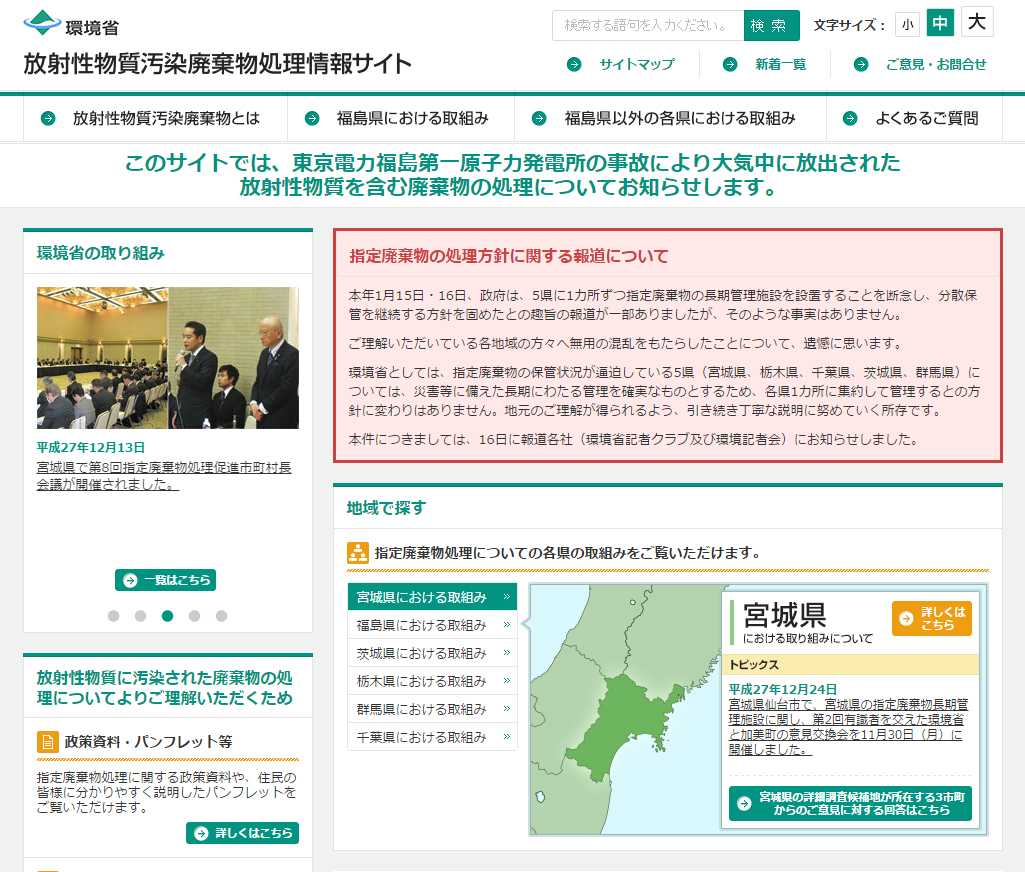Click the meeting photo thumbnail
The height and width of the screenshot is (872, 1025).
168,358
